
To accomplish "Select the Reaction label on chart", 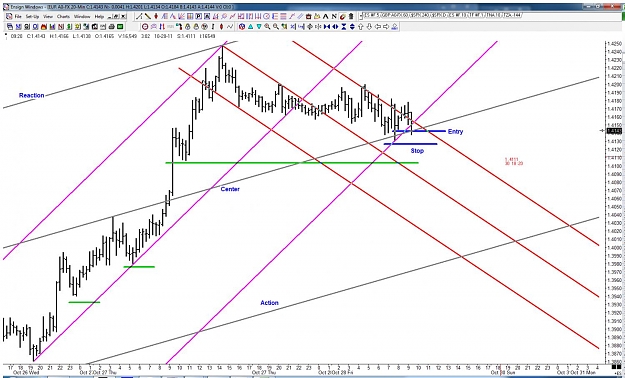I will tap(31, 95).
